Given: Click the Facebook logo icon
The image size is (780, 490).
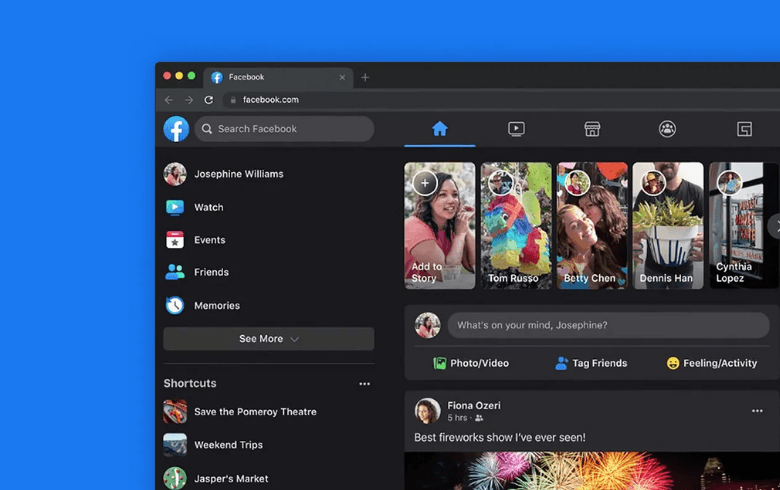Looking at the screenshot, I should pyautogui.click(x=176, y=129).
